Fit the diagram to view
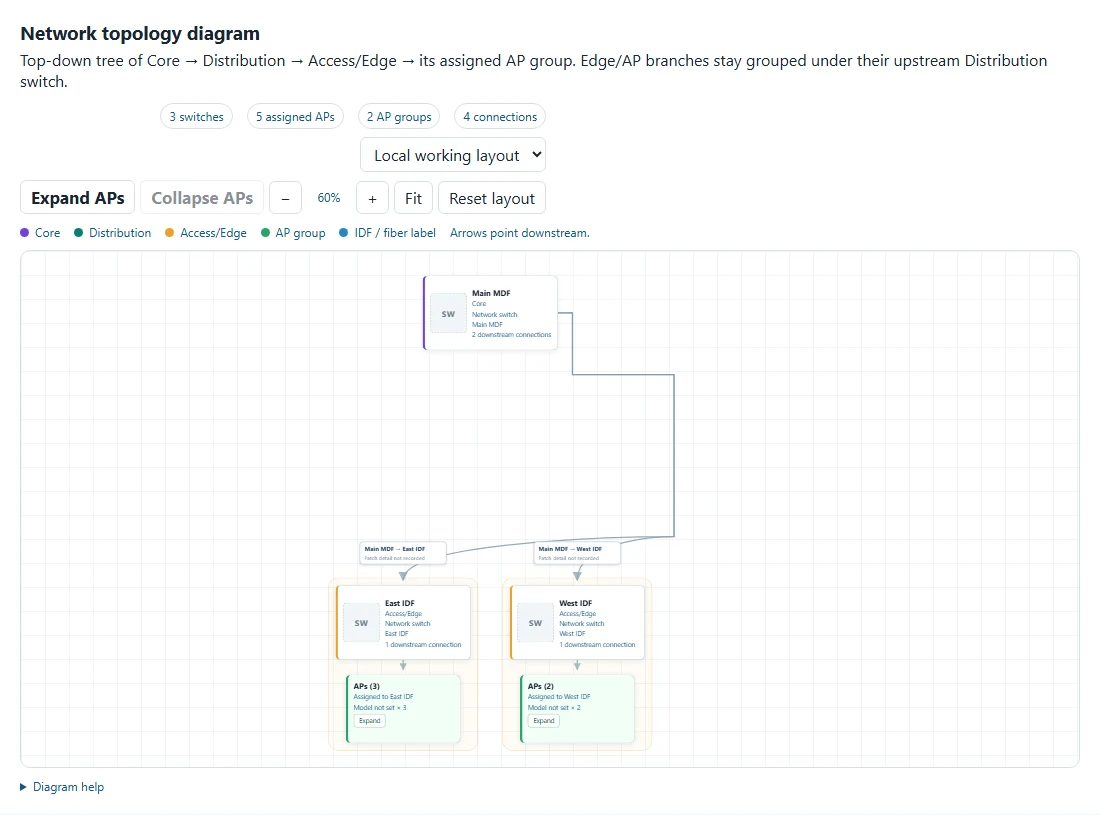Viewport: 1100px width, 815px height. 413,198
